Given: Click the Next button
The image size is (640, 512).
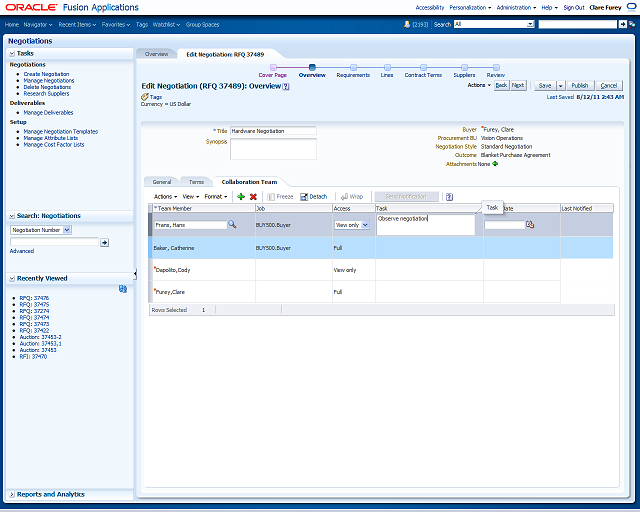Looking at the screenshot, I should pos(518,85).
